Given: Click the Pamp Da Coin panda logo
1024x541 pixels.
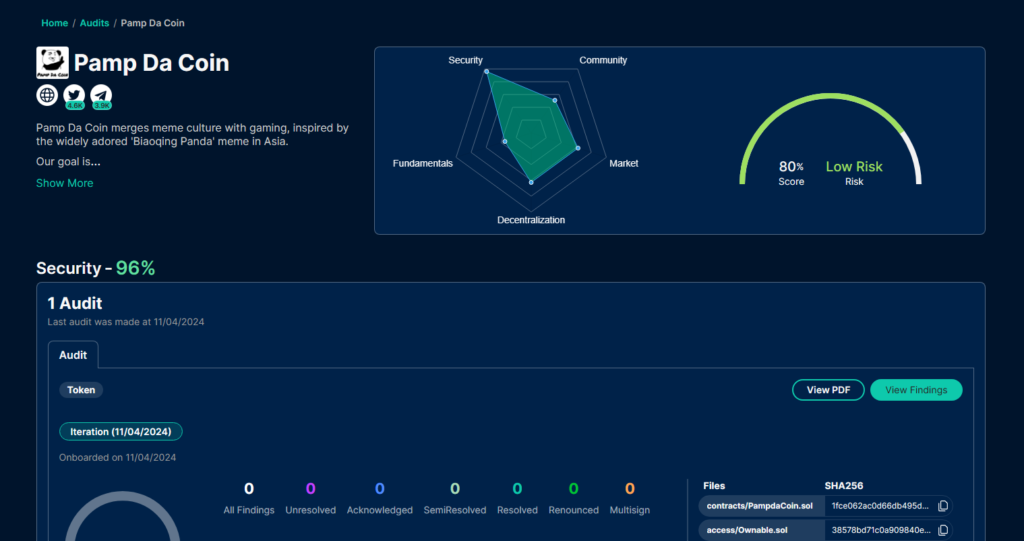Looking at the screenshot, I should coord(52,63).
